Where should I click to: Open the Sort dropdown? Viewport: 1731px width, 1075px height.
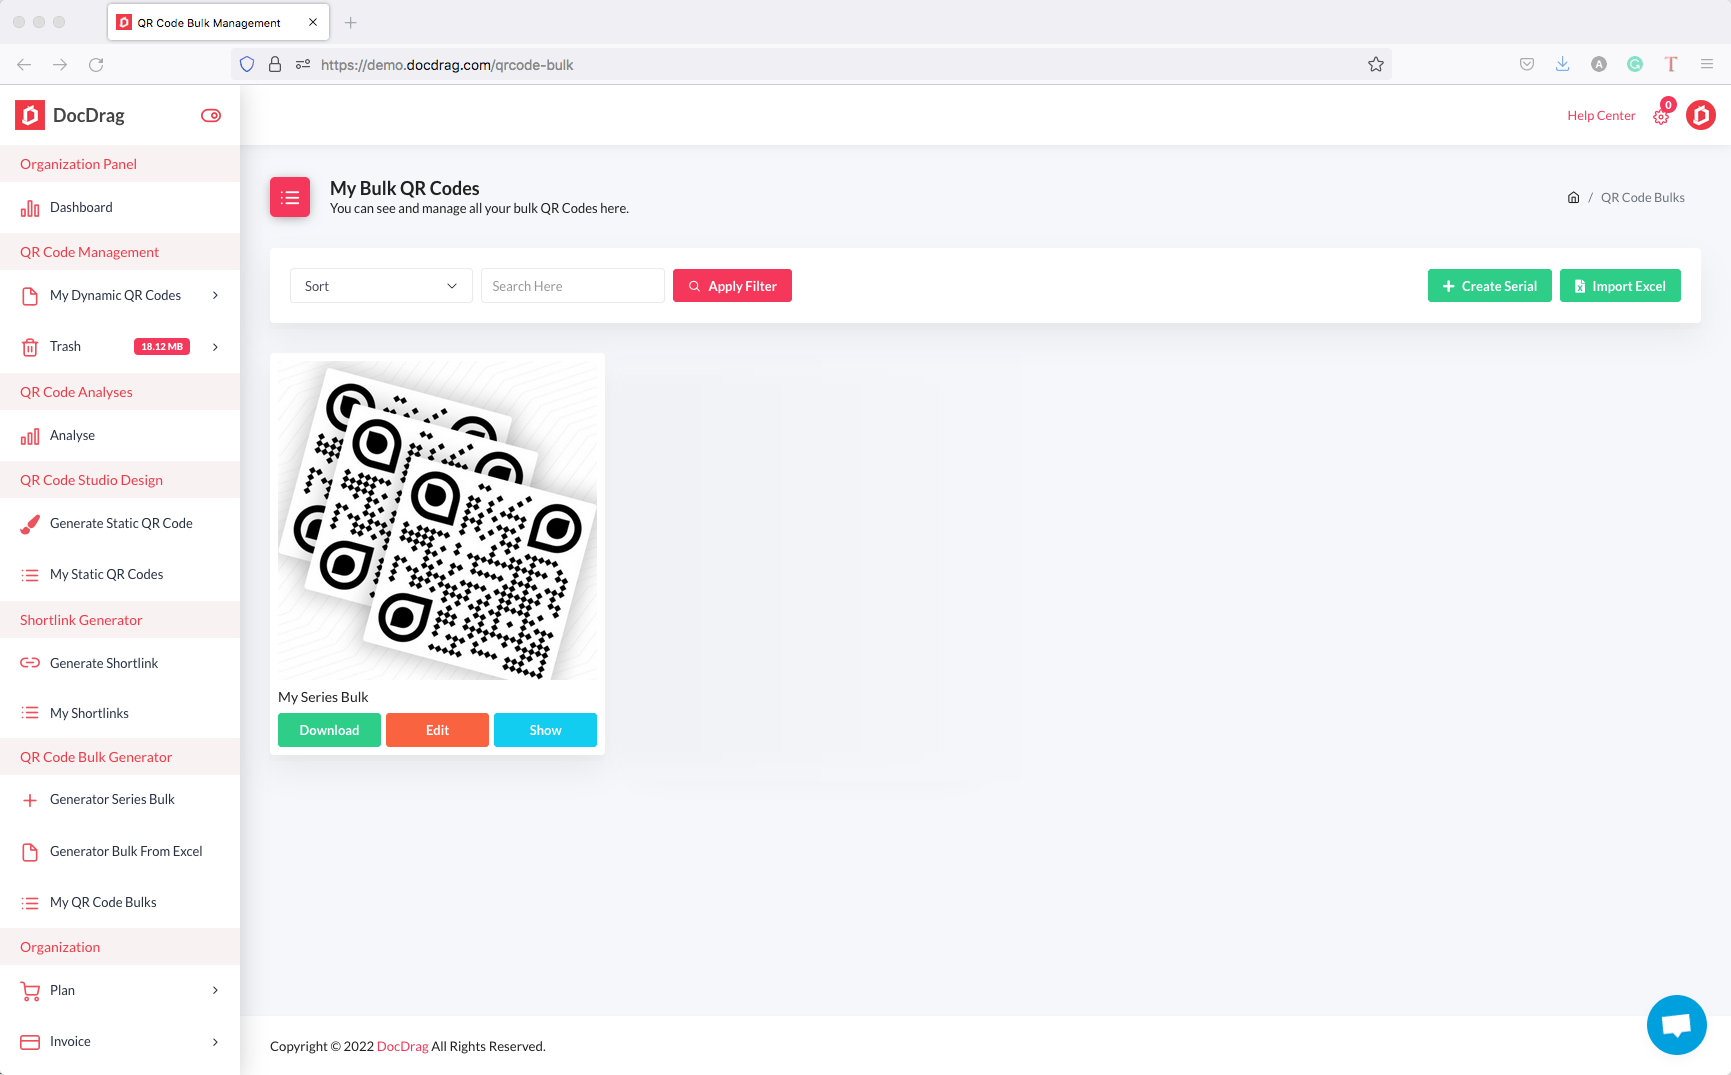(x=381, y=286)
